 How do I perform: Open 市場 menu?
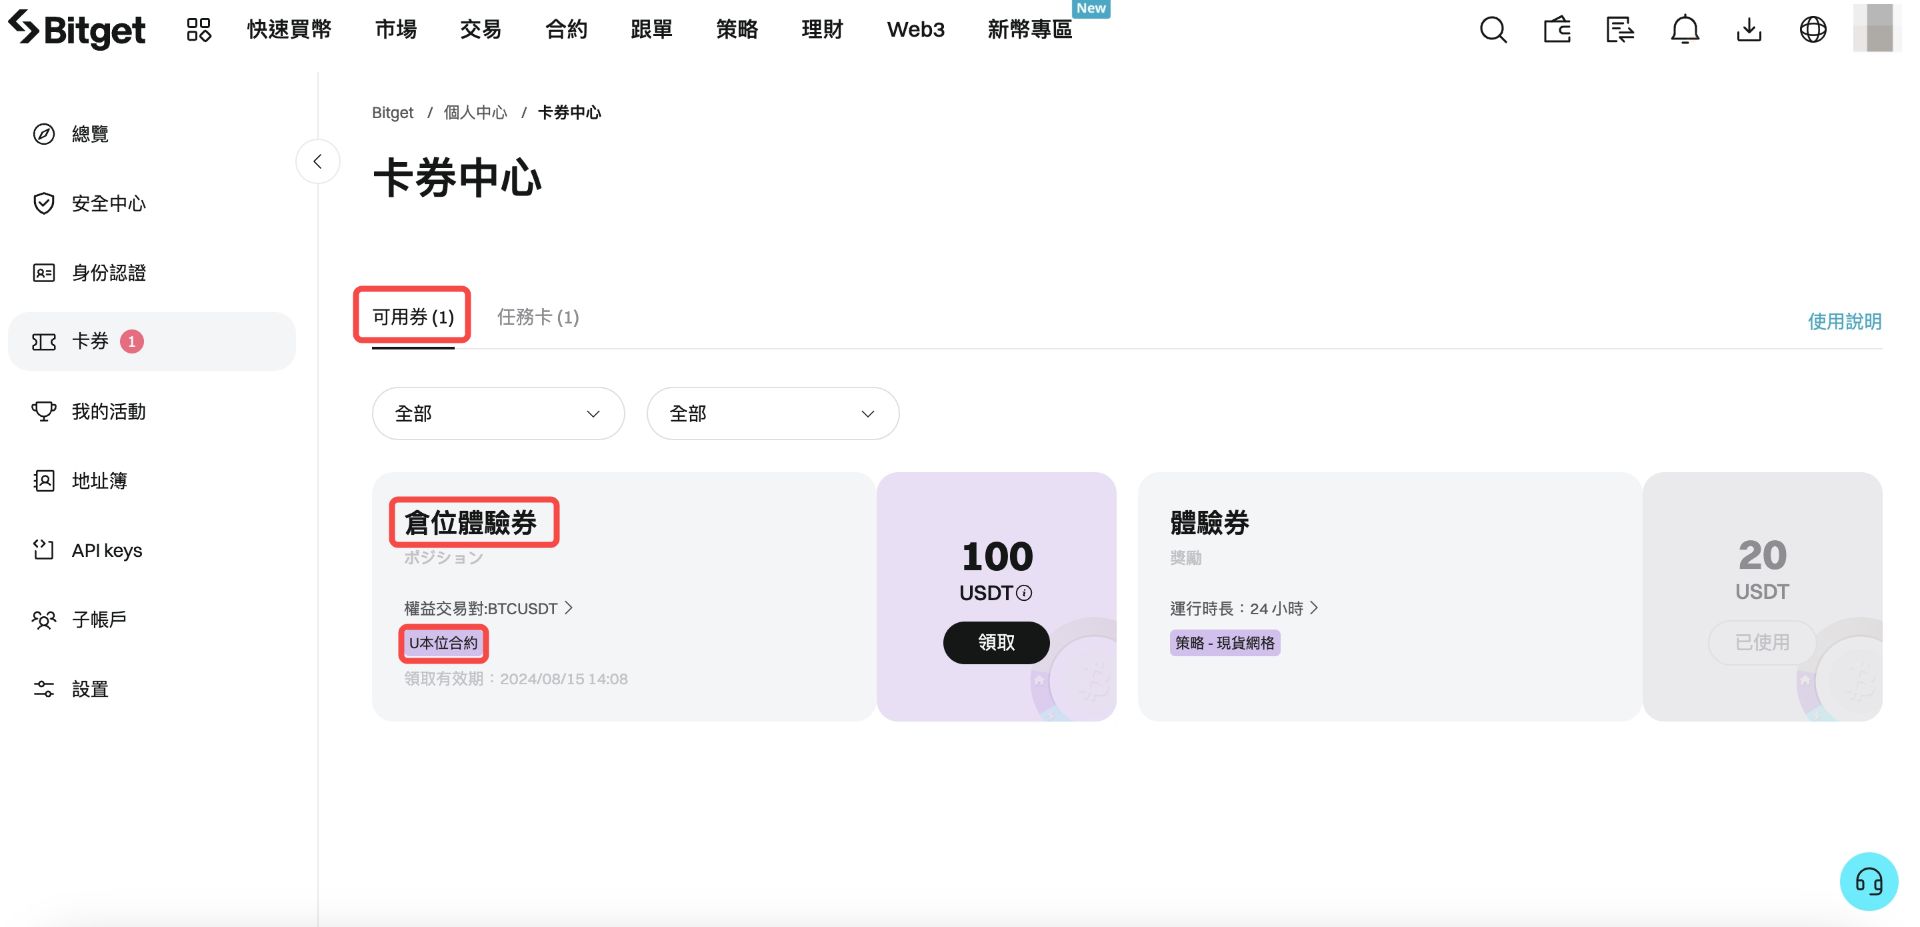(396, 30)
